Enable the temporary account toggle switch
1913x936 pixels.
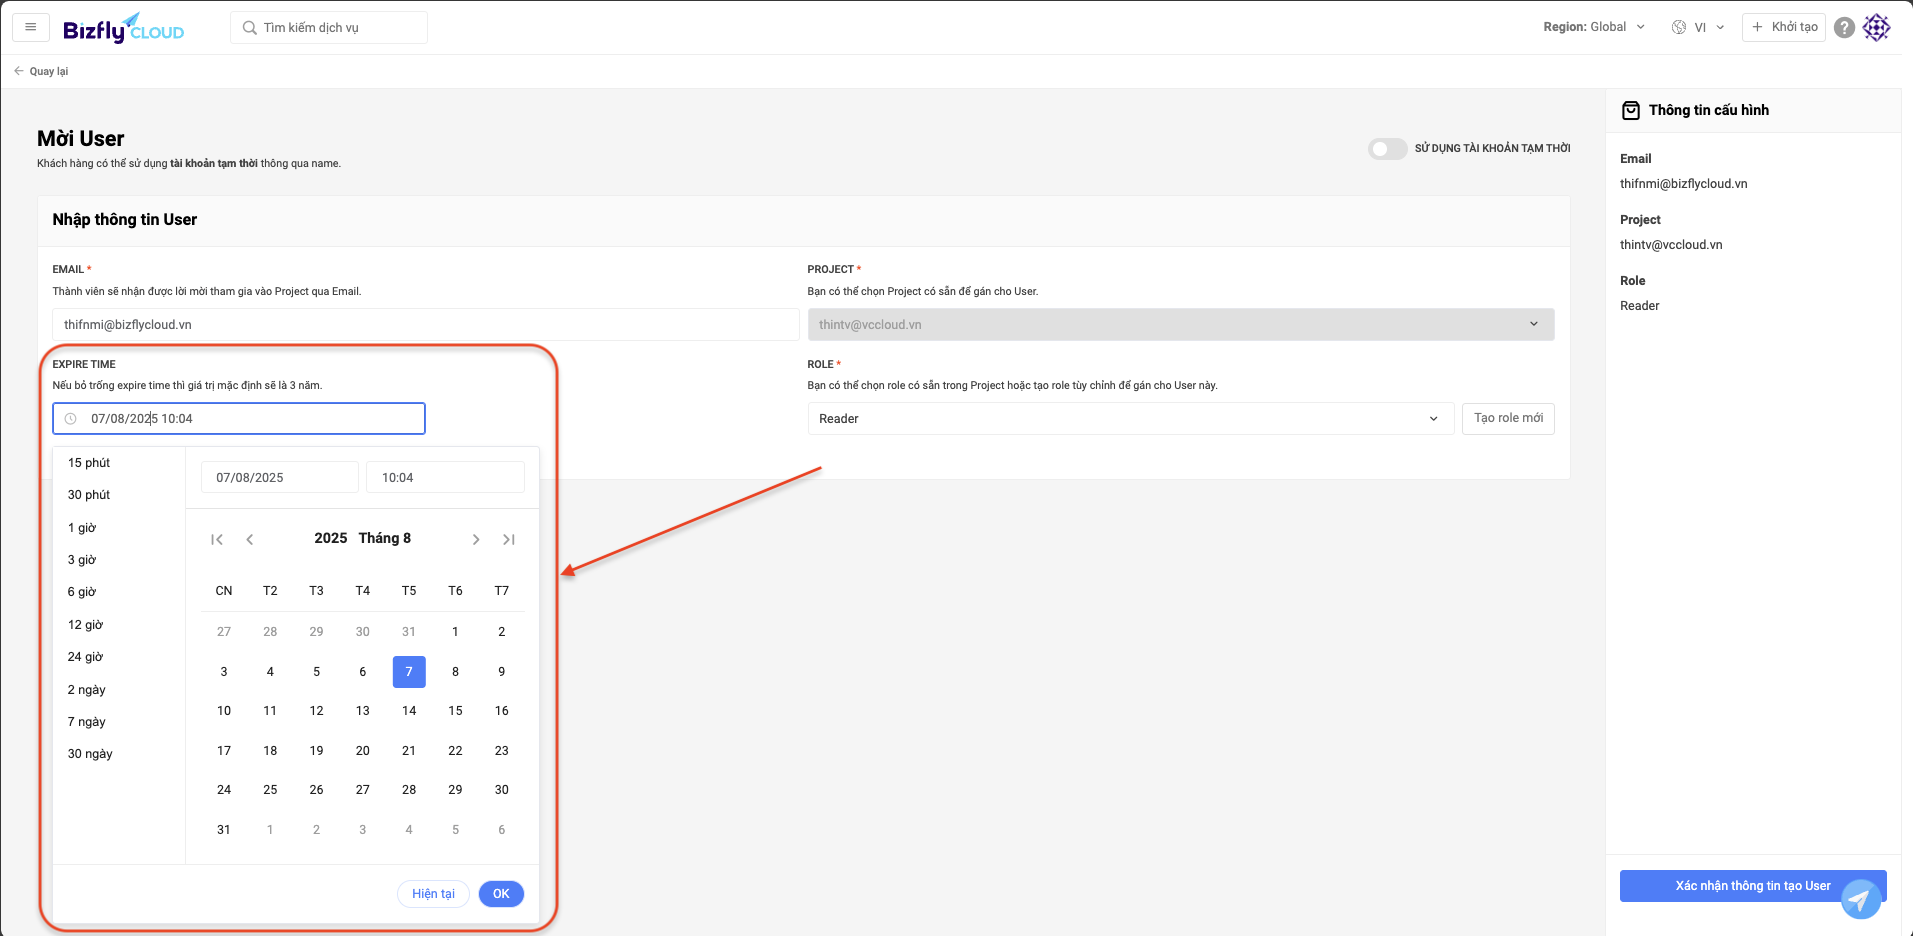pos(1387,149)
